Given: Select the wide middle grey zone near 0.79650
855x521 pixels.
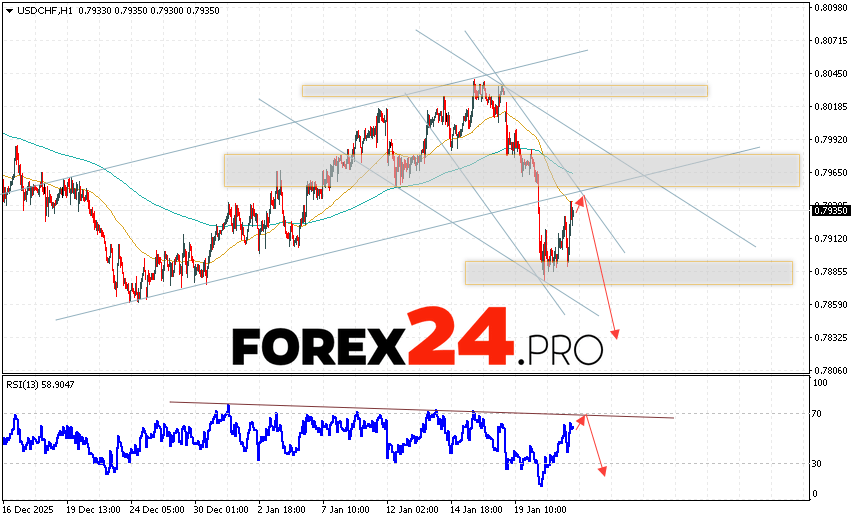Looking at the screenshot, I should tap(511, 170).
